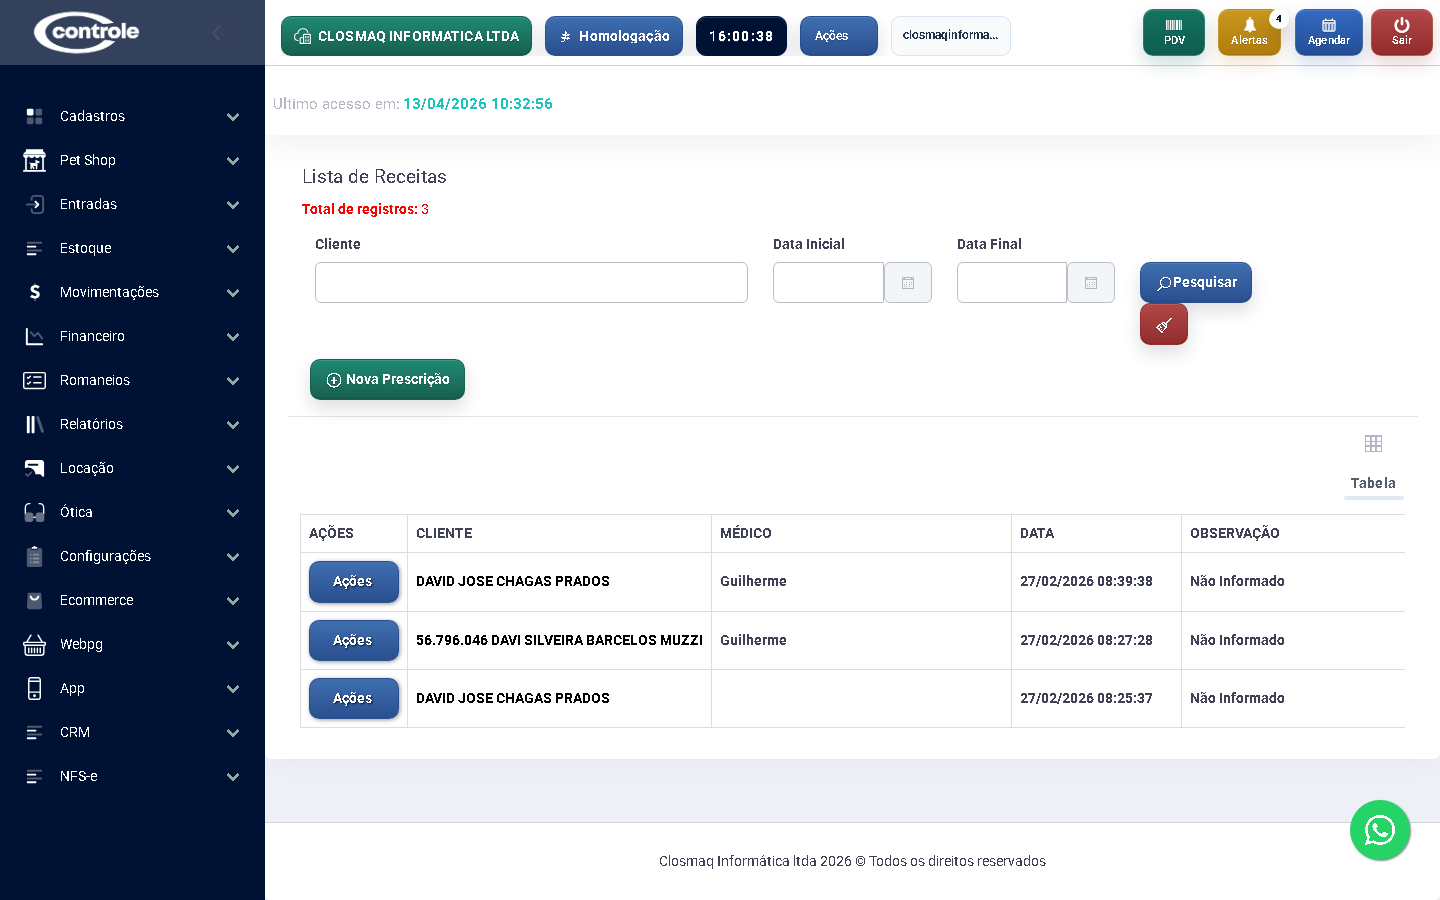Click the red clear filters brush button
Image resolution: width=1440 pixels, height=900 pixels.
(1163, 325)
